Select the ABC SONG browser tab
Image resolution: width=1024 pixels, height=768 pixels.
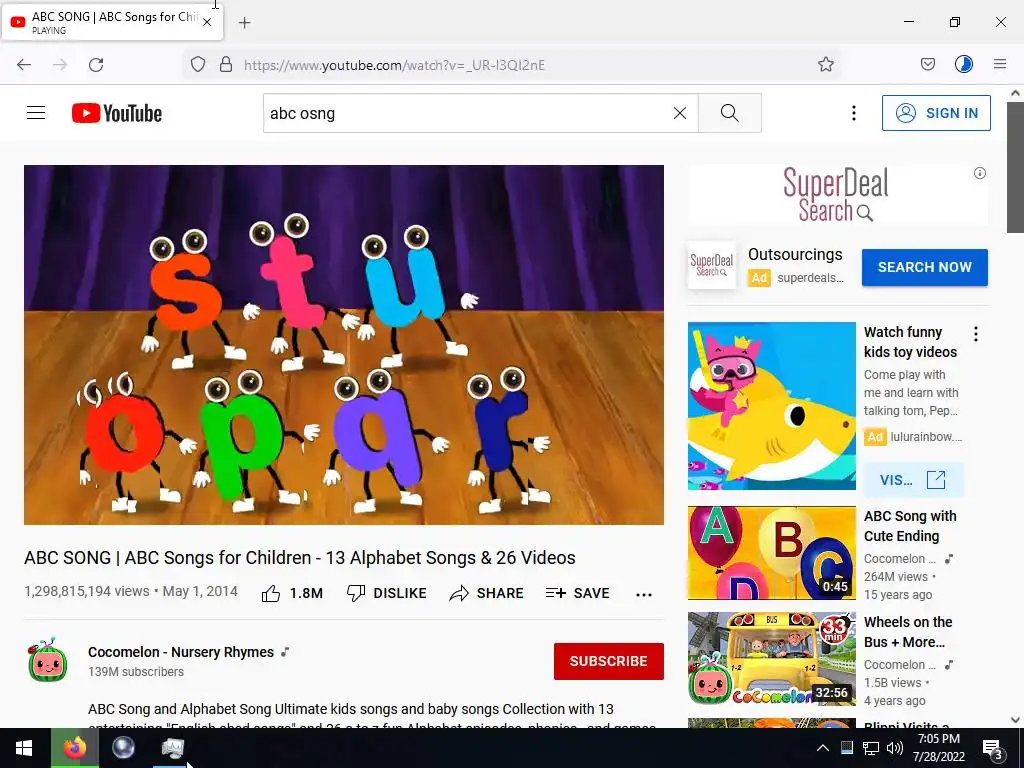112,22
